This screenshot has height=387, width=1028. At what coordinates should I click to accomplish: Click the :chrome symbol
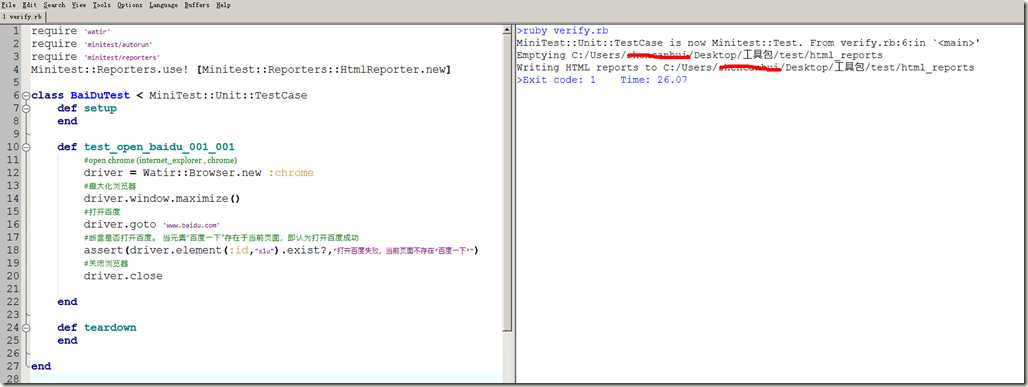point(290,173)
